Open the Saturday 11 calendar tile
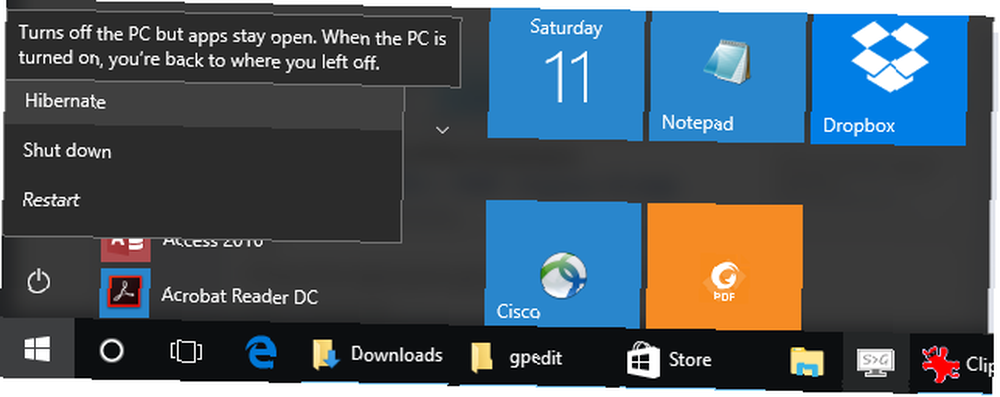Image resolution: width=1000 pixels, height=397 pixels. click(x=566, y=75)
